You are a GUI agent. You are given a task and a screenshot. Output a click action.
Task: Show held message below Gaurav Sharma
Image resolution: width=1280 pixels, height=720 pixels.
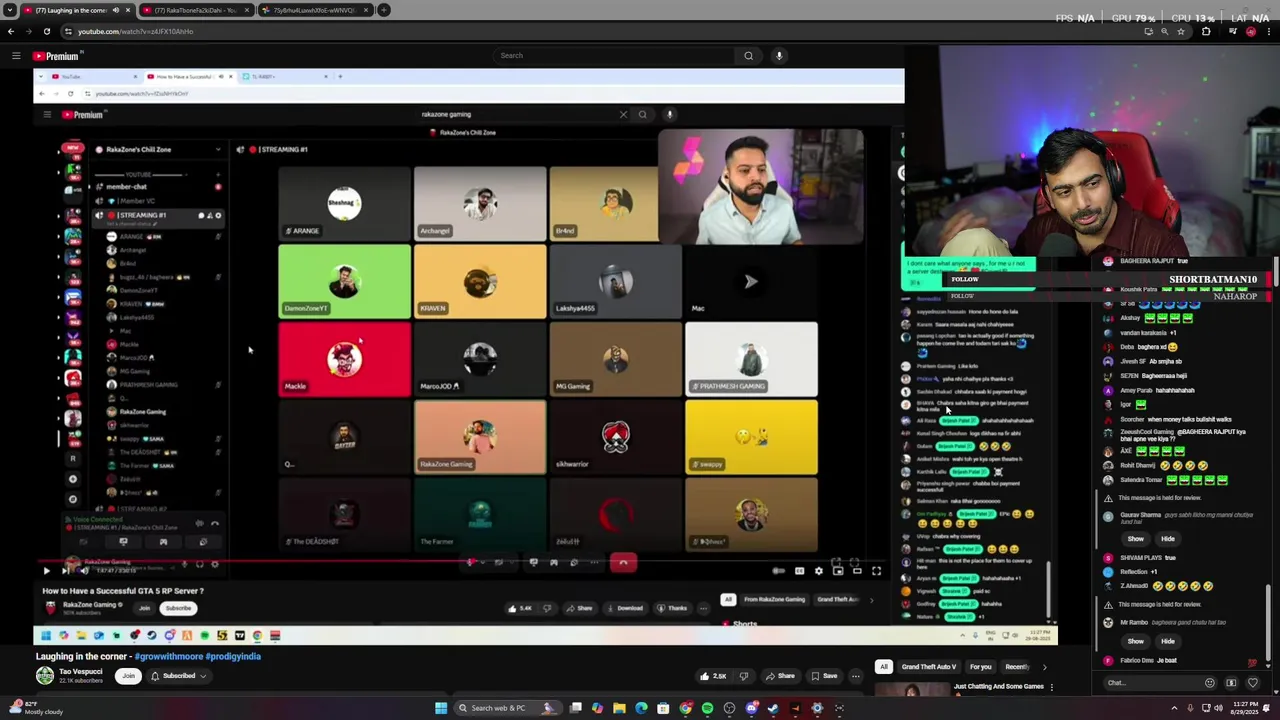click(1135, 539)
